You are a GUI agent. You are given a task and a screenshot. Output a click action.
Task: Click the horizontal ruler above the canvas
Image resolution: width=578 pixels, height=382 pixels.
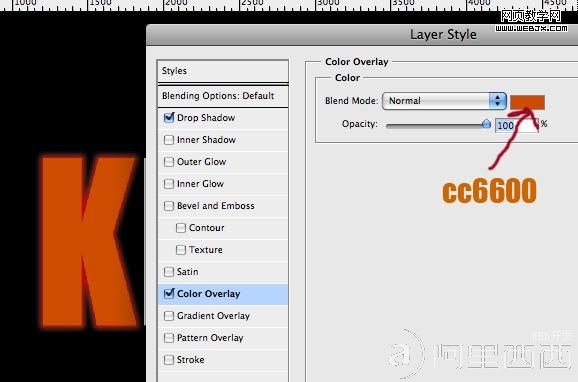289,5
